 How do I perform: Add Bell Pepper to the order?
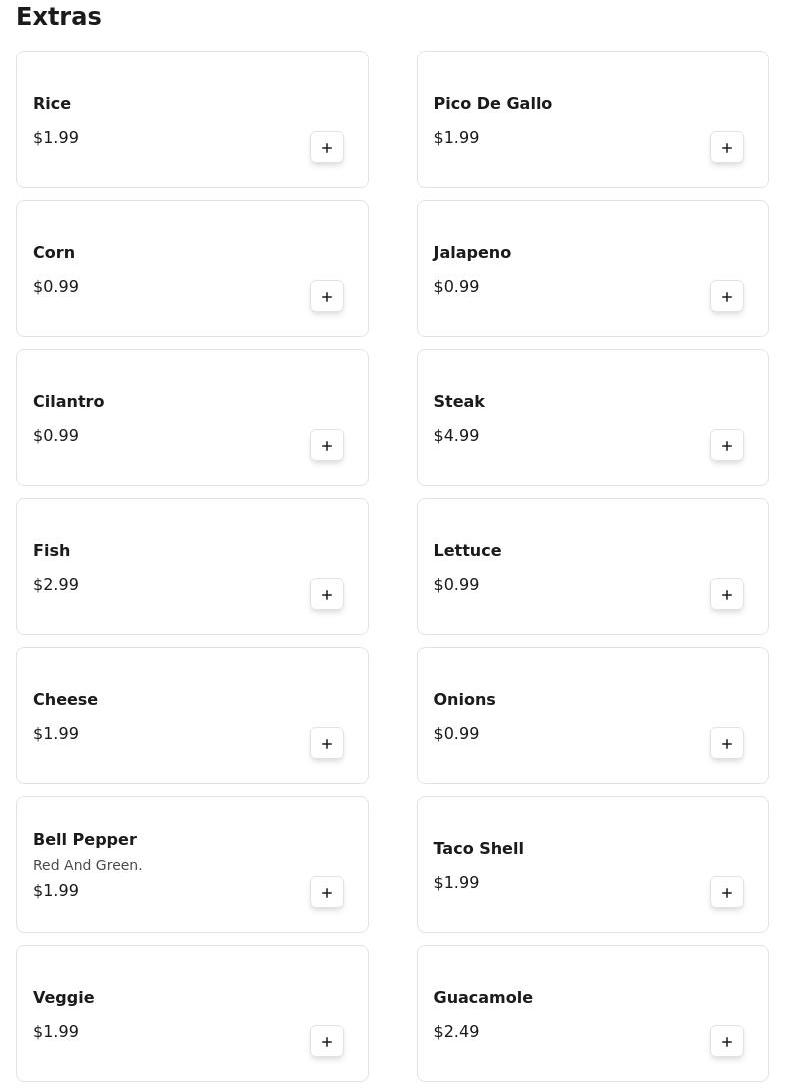[327, 893]
